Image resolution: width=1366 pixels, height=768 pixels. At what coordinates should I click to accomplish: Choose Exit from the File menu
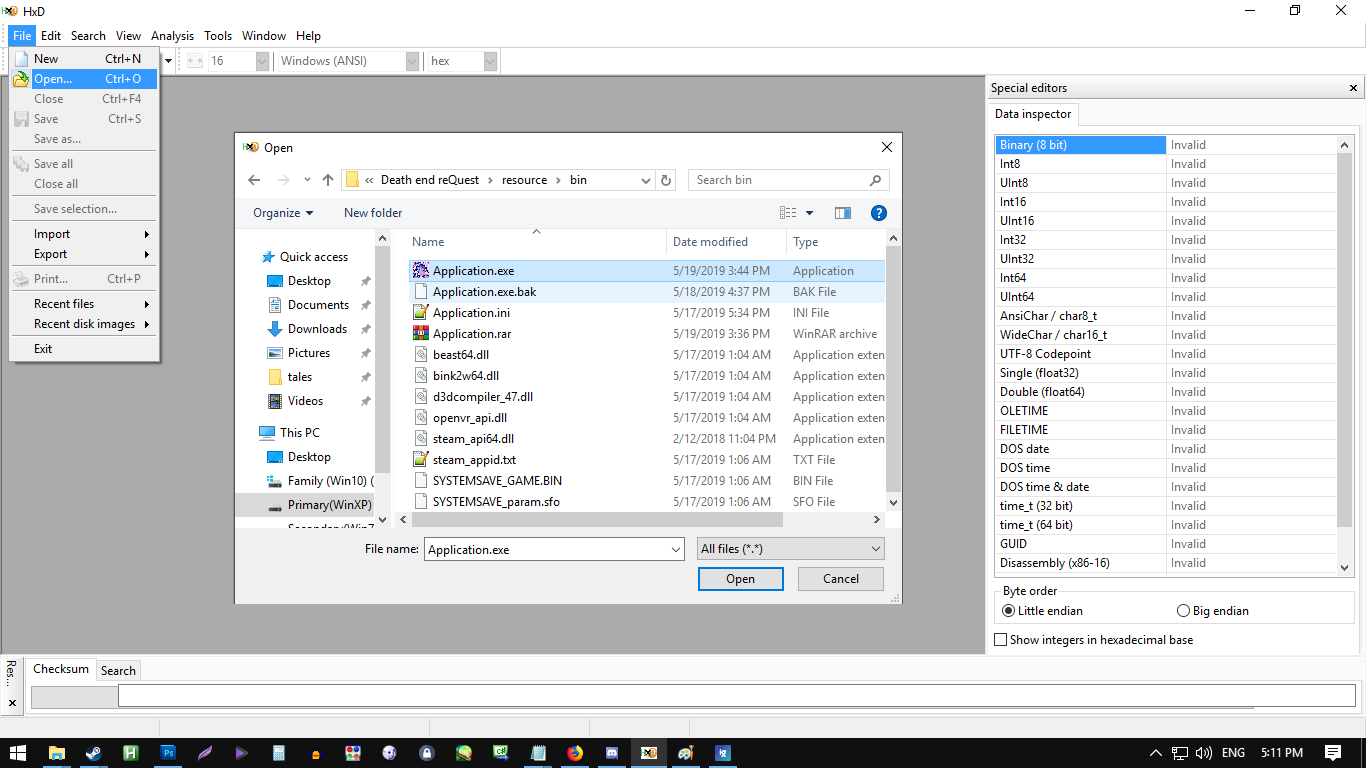(83, 349)
